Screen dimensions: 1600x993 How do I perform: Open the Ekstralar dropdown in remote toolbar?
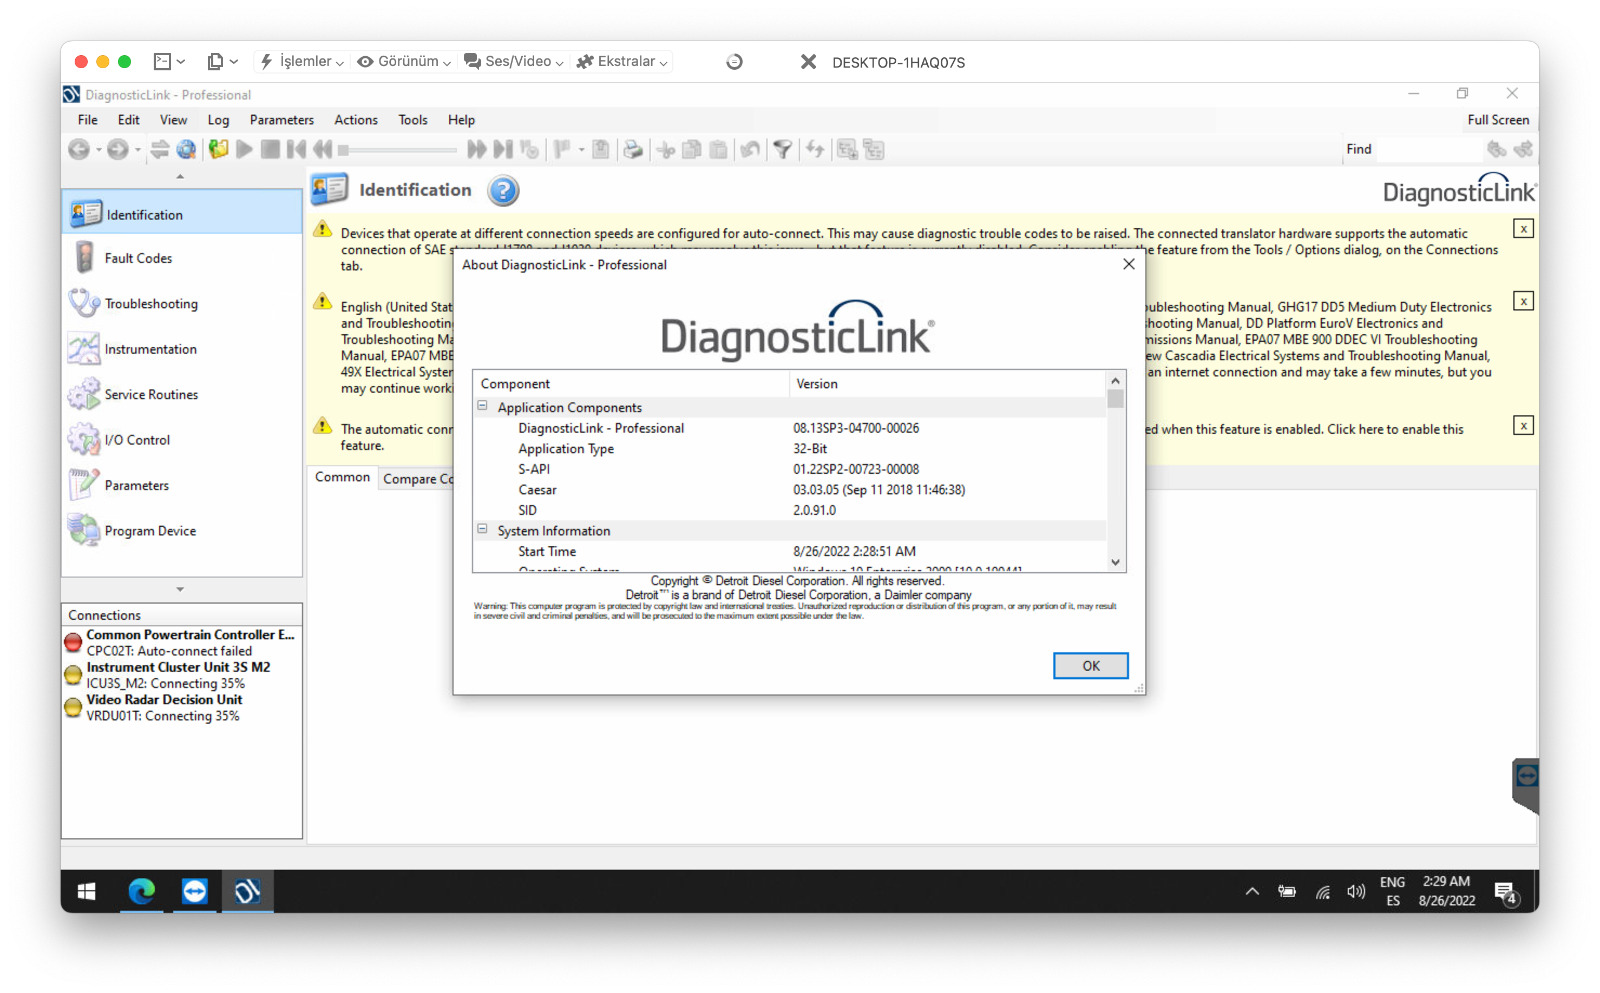click(622, 61)
